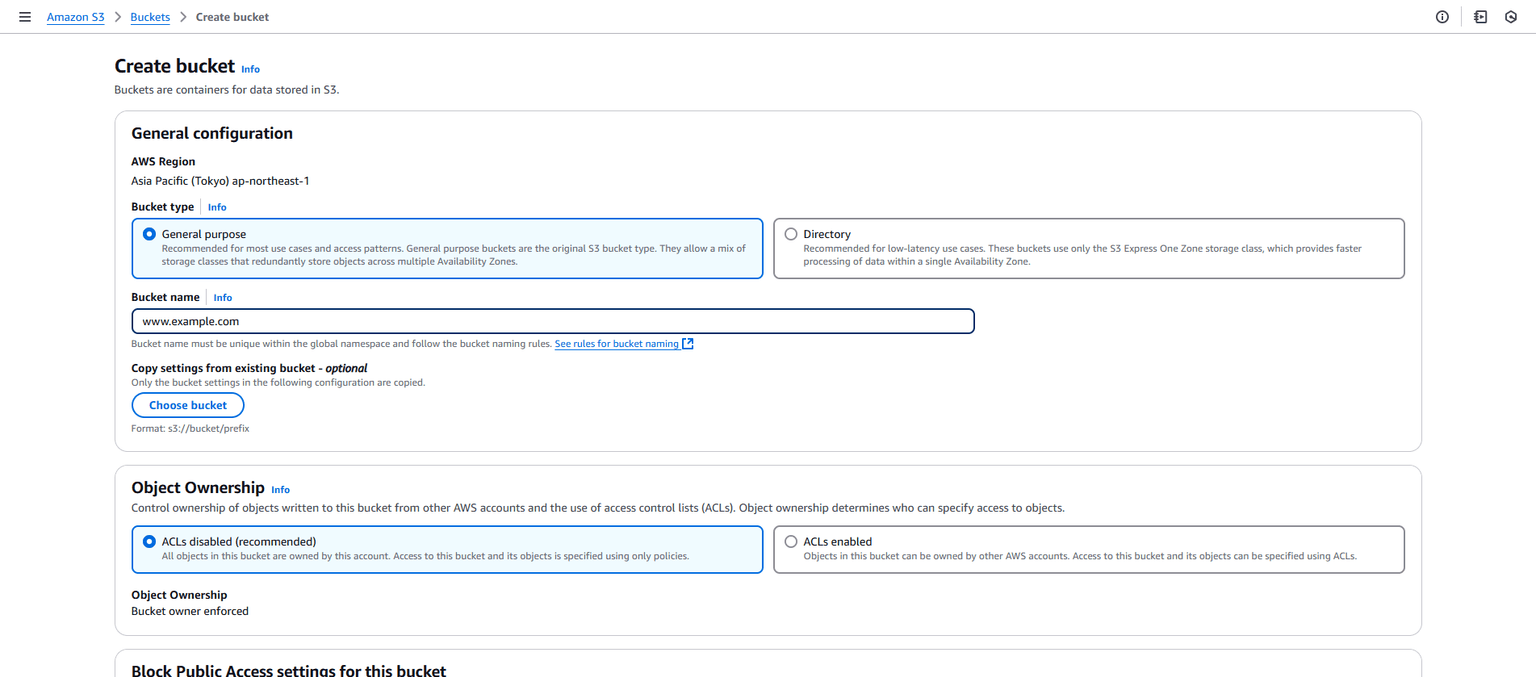
Task: Click external link icon beside bucket naming rules
Action: point(688,344)
